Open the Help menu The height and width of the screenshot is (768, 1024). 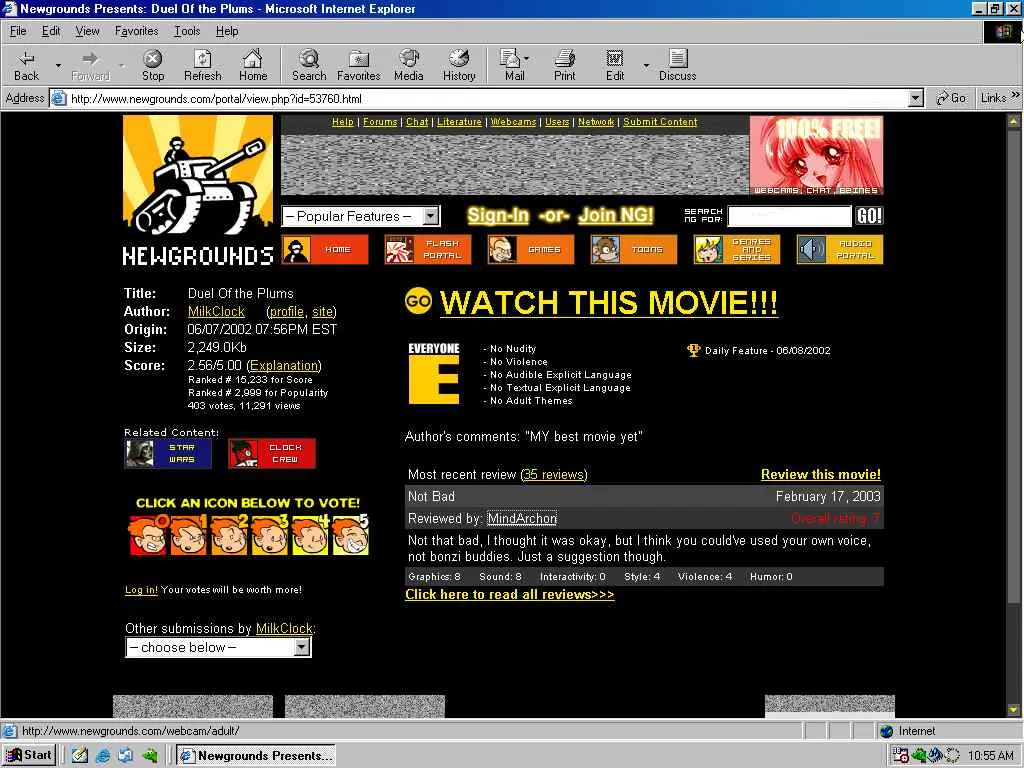pos(227,31)
